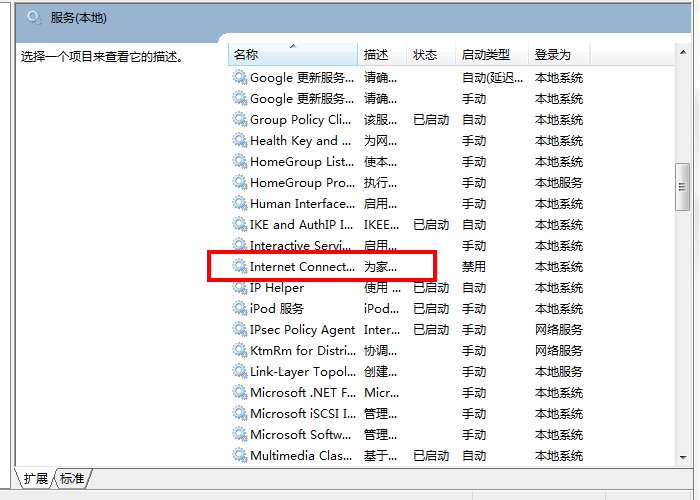Click the scrollbar up arrow
Viewport: 700px width, 500px height.
point(683,53)
